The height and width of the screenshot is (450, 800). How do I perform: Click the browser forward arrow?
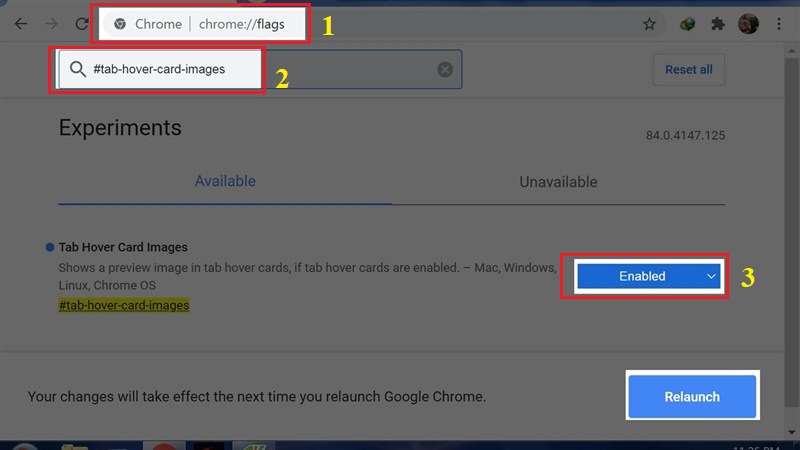[x=52, y=23]
